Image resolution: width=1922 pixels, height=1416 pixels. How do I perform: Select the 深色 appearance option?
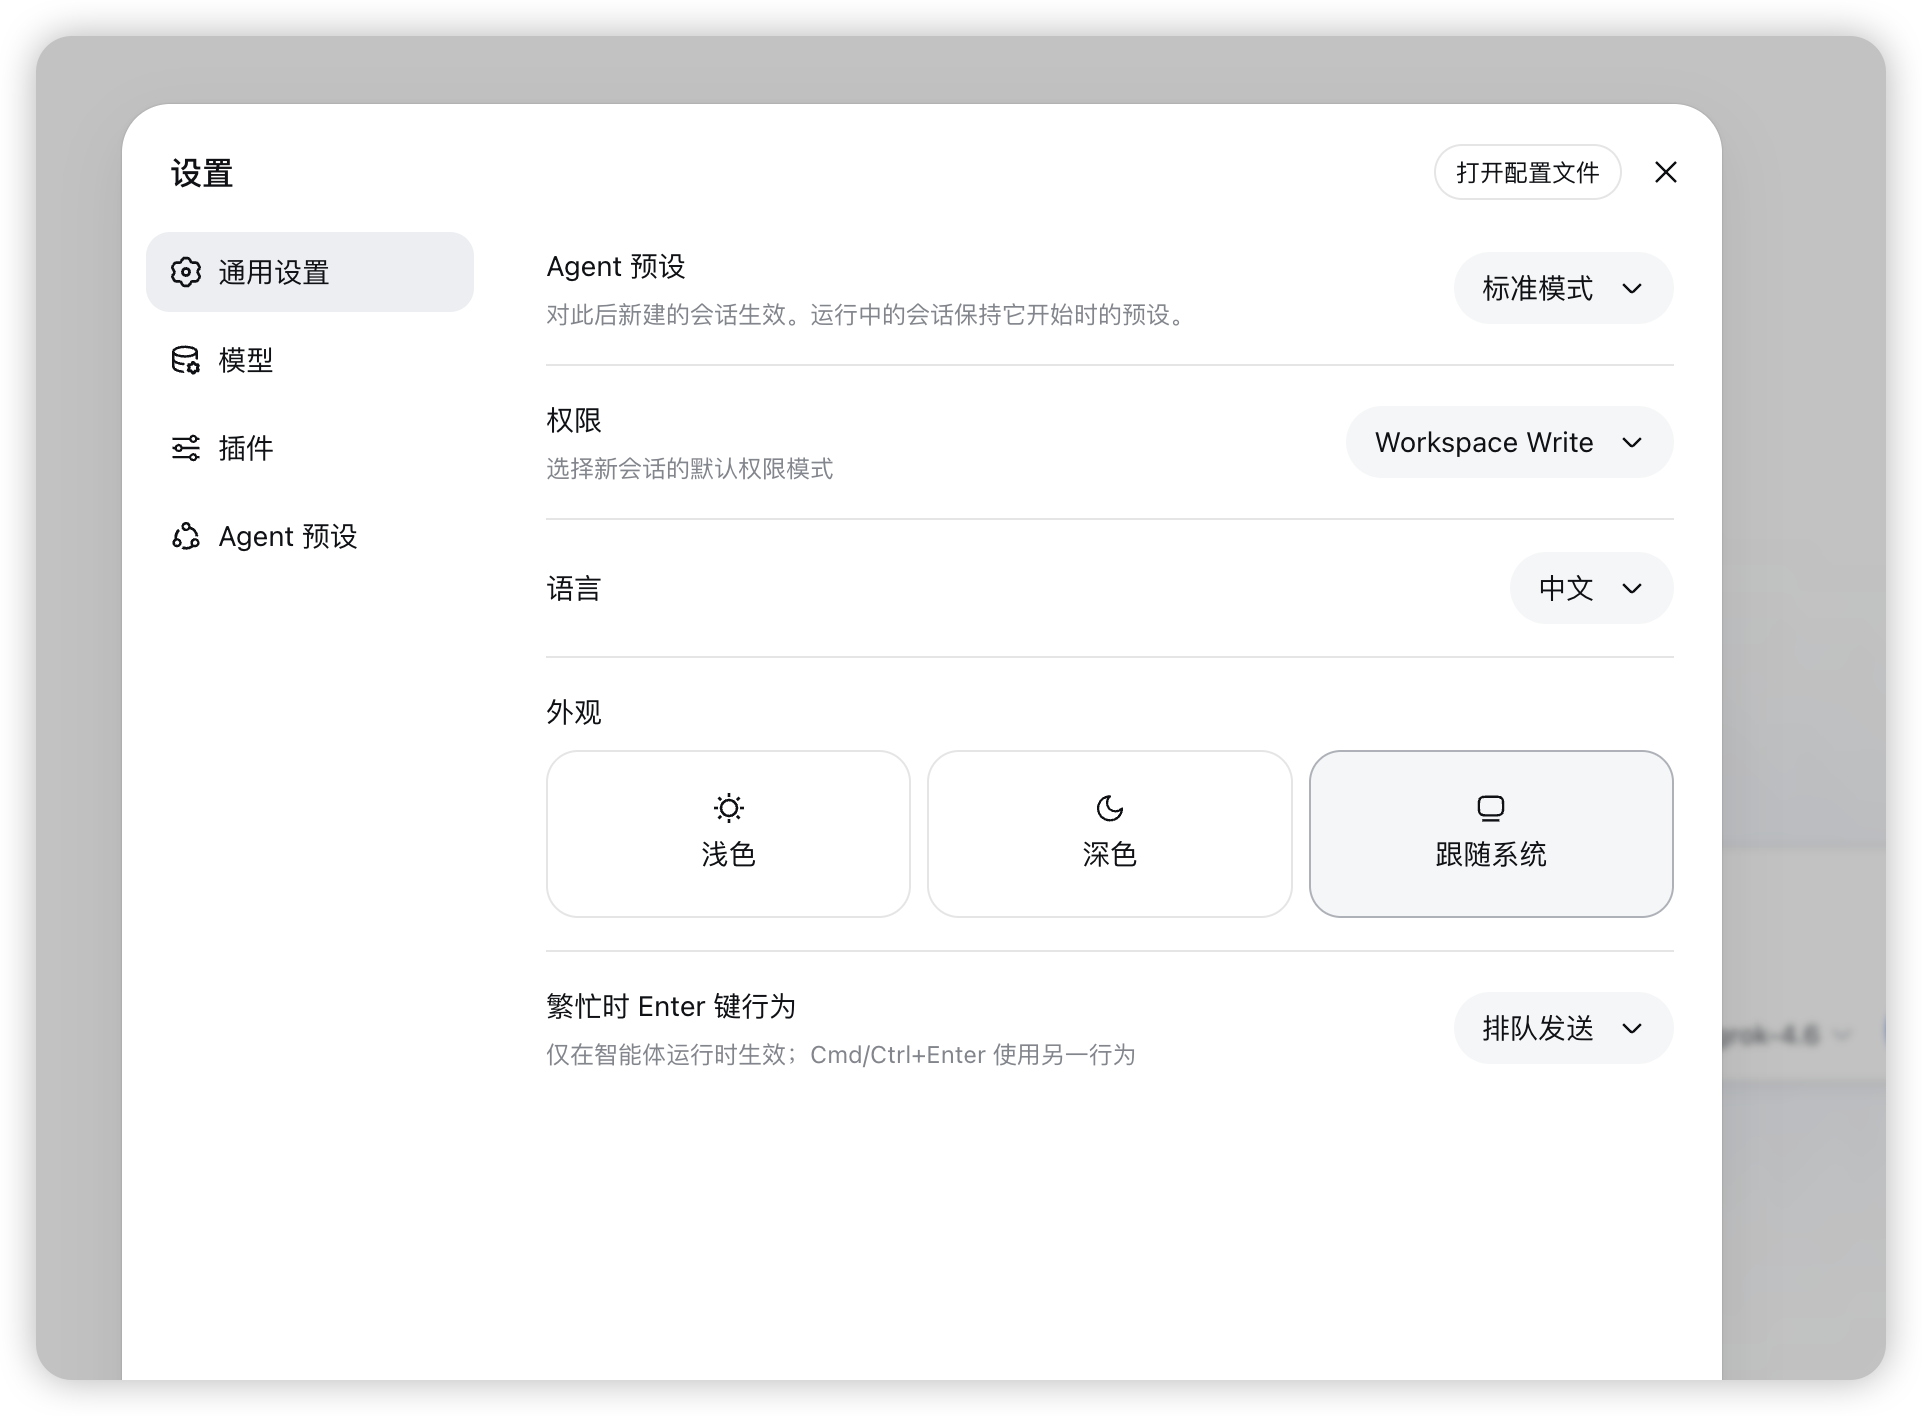1110,834
